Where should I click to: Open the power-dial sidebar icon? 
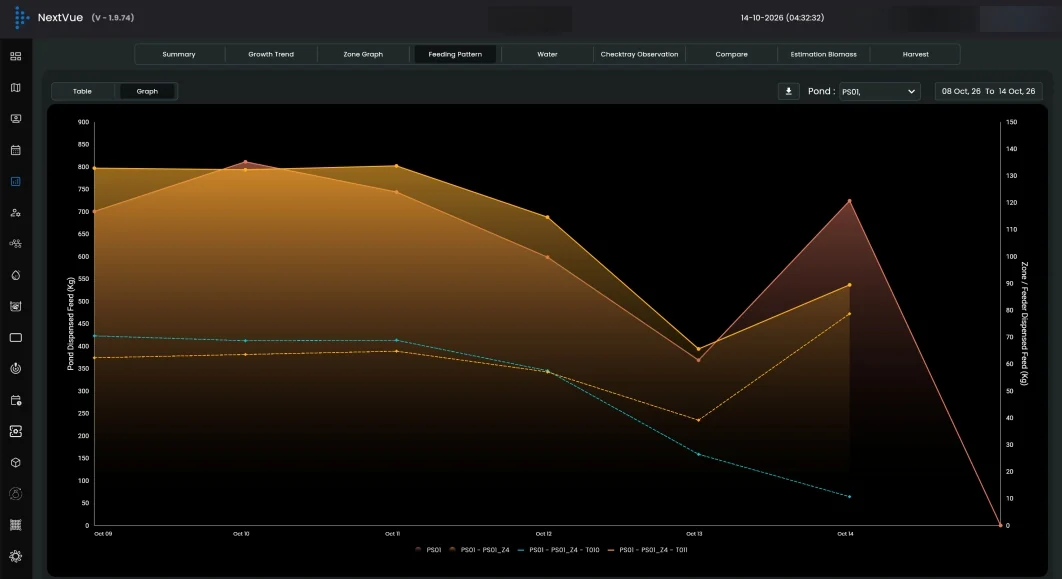click(16, 368)
